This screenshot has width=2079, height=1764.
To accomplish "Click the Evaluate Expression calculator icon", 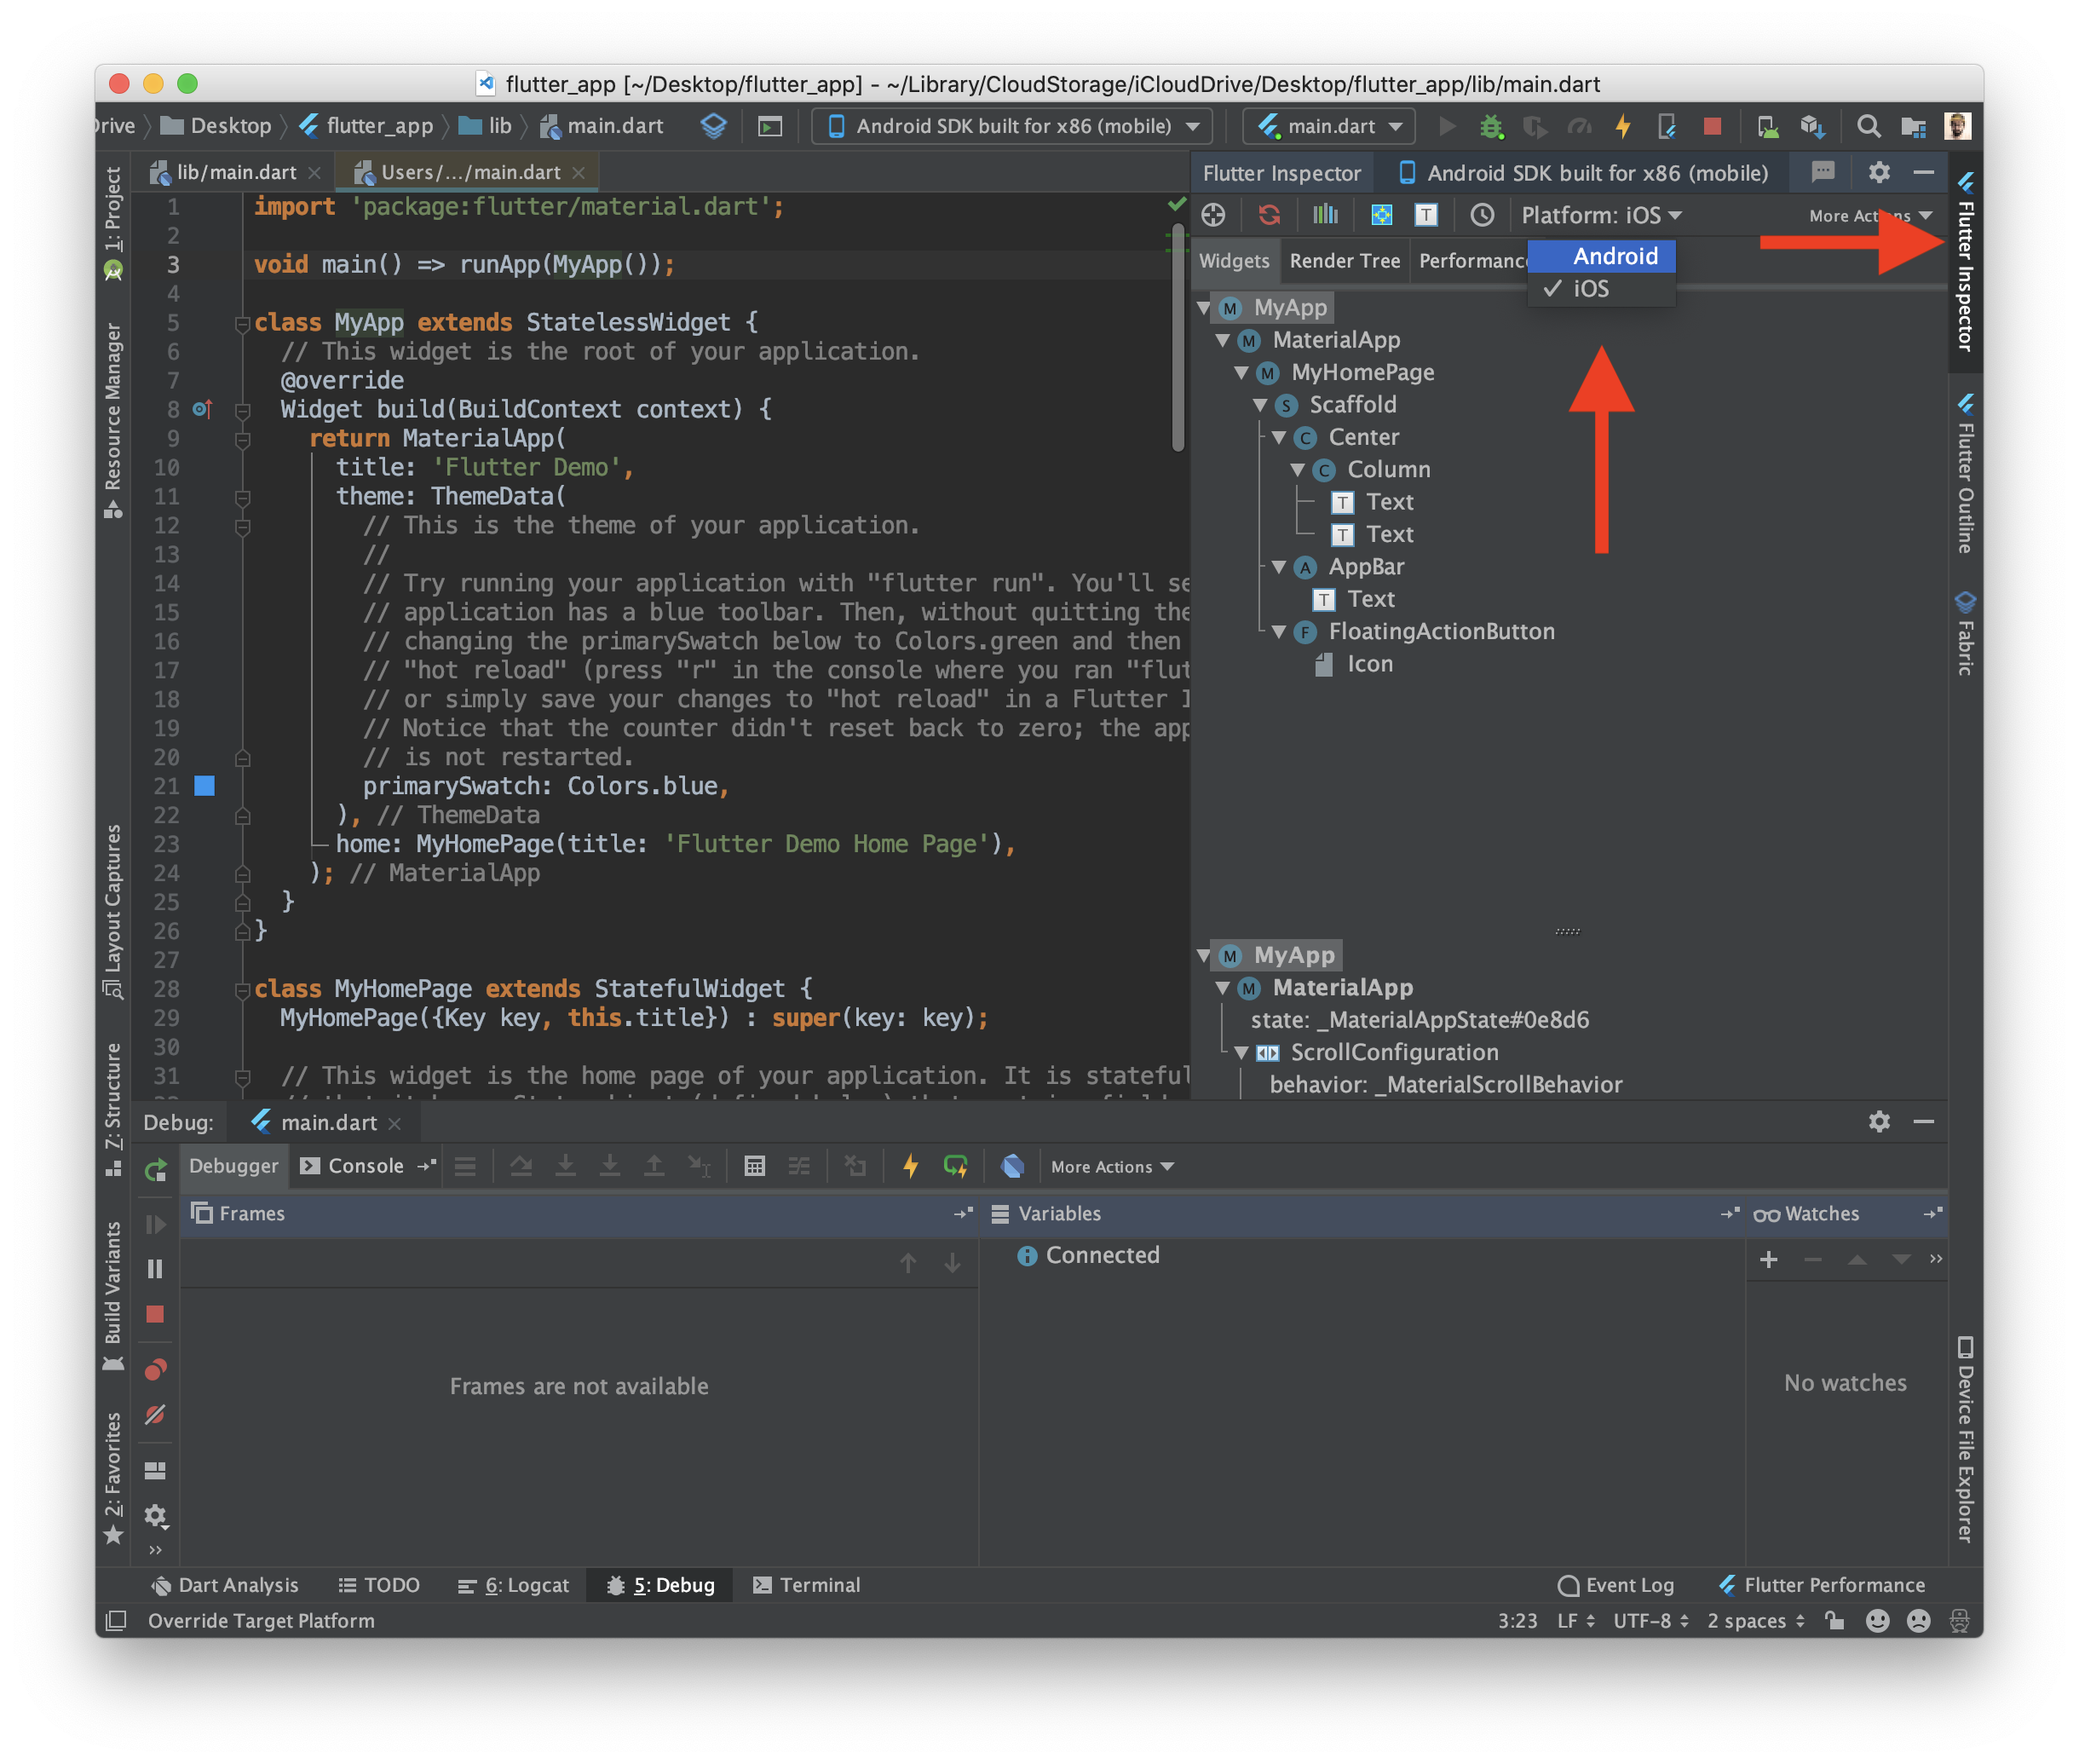I will 755,1166.
